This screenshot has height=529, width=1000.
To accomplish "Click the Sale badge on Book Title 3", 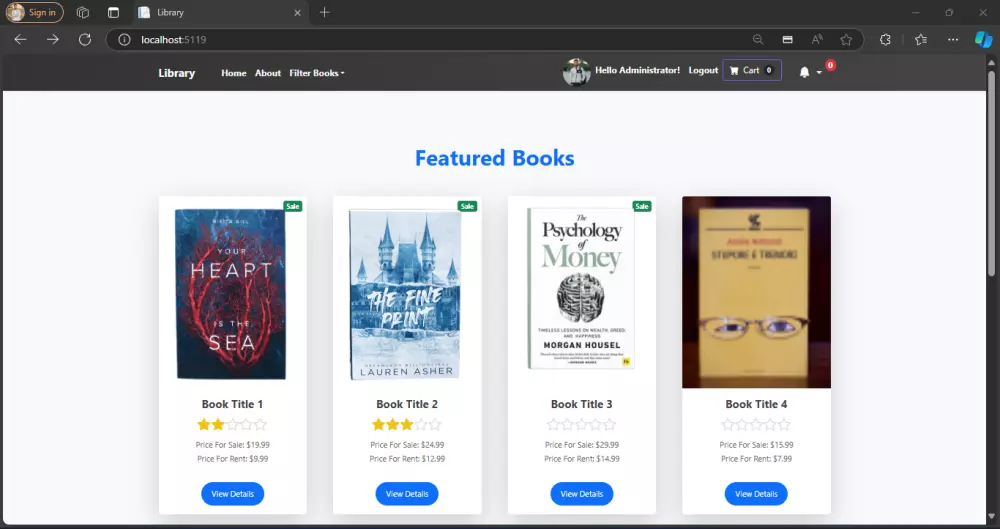I will point(642,206).
